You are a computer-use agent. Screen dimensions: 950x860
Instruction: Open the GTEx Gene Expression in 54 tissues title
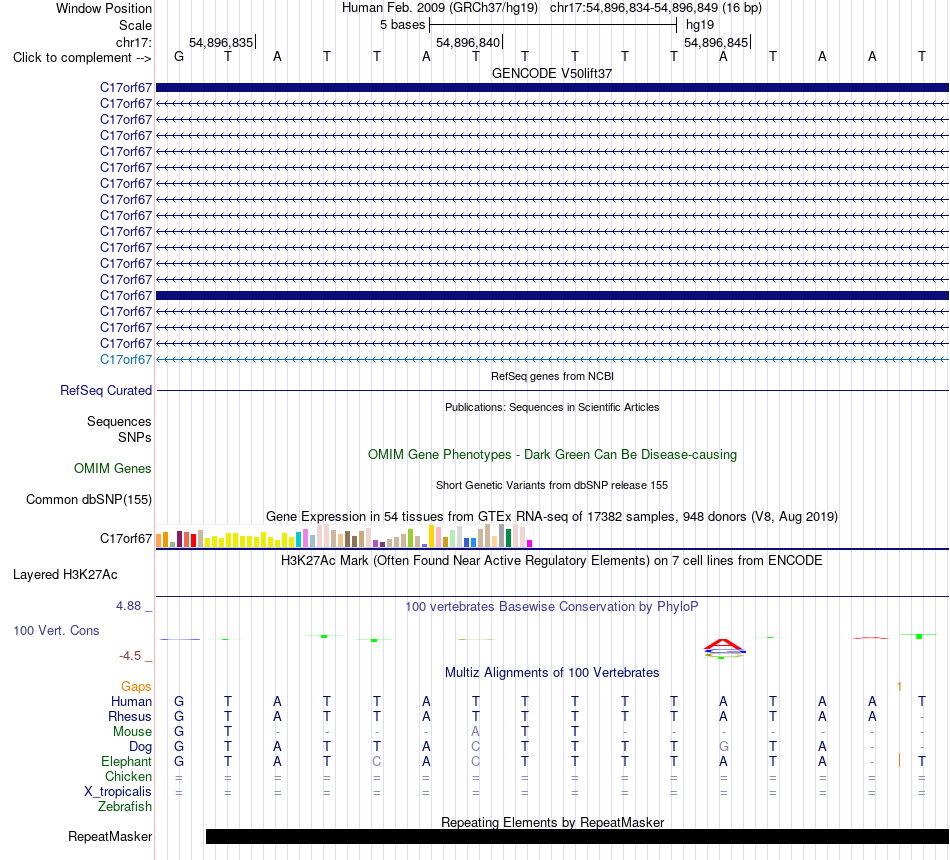coord(552,516)
